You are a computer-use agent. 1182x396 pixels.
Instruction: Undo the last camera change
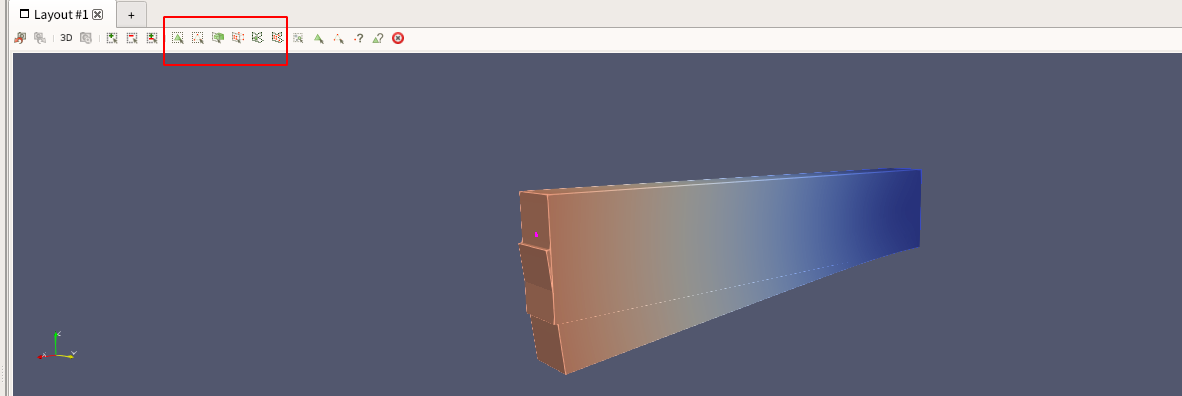point(20,38)
